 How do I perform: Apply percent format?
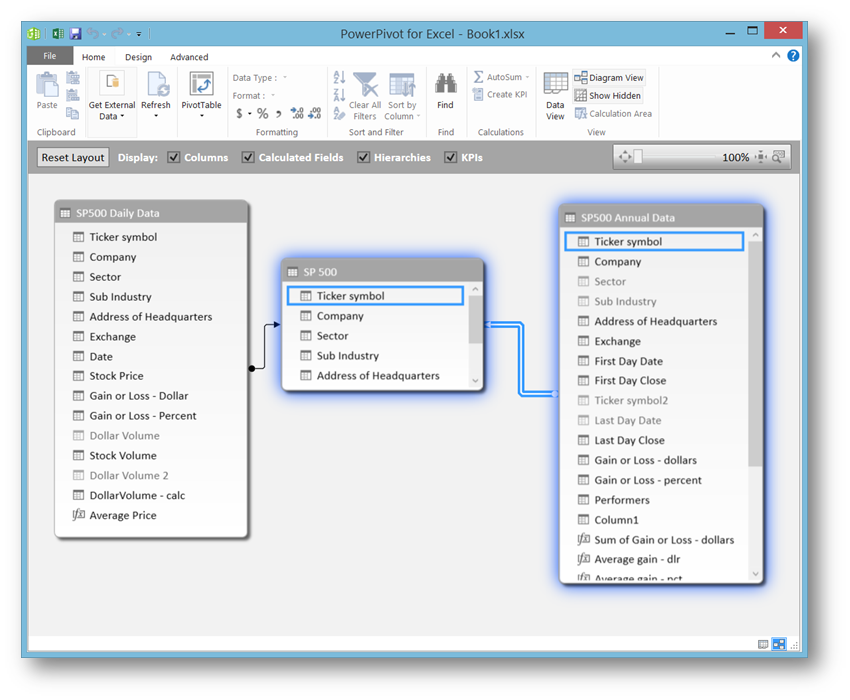click(263, 113)
